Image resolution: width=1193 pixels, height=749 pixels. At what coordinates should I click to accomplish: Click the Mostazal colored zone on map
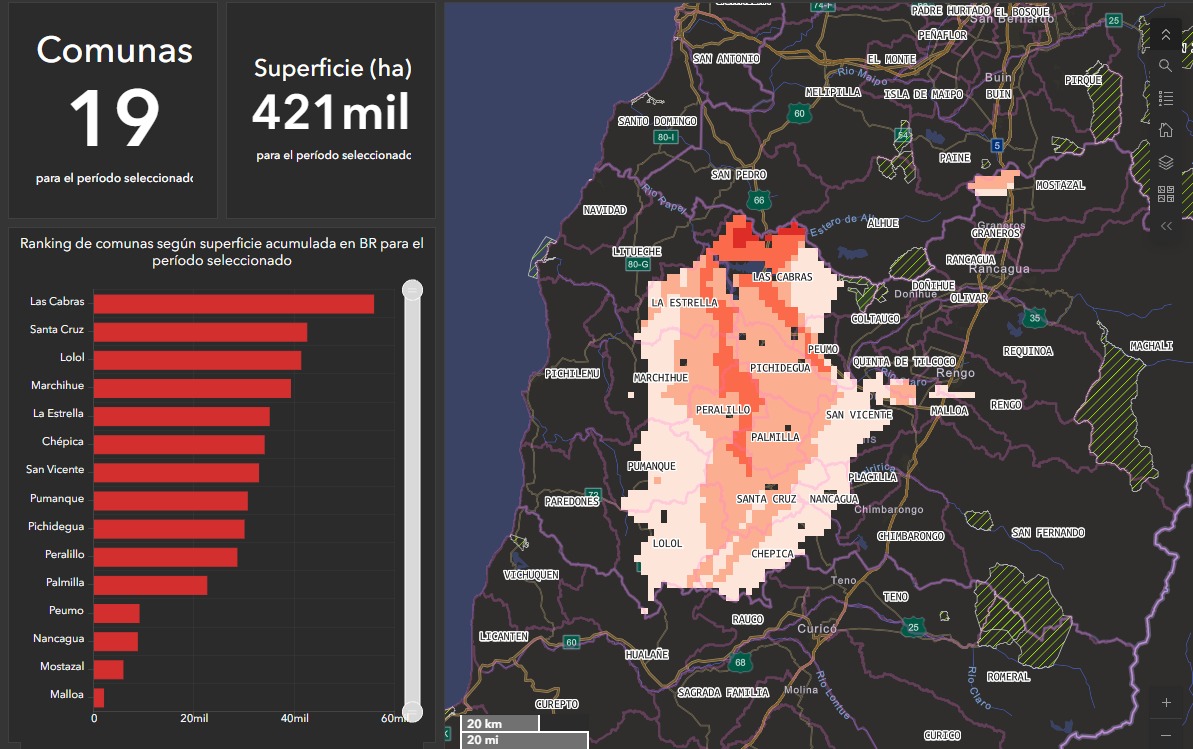(x=996, y=183)
